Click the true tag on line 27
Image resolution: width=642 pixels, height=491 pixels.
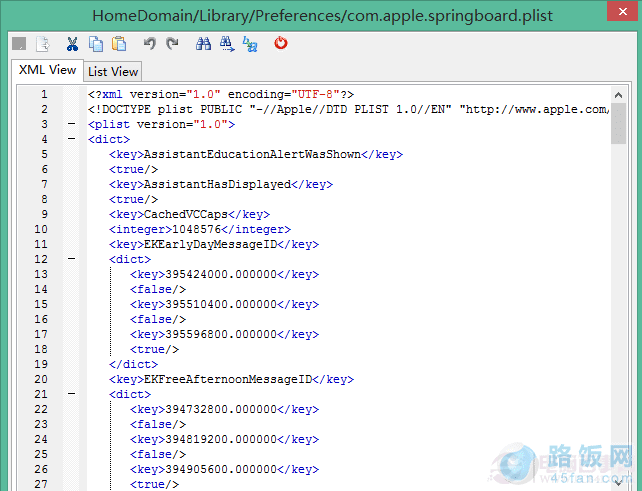[154, 484]
